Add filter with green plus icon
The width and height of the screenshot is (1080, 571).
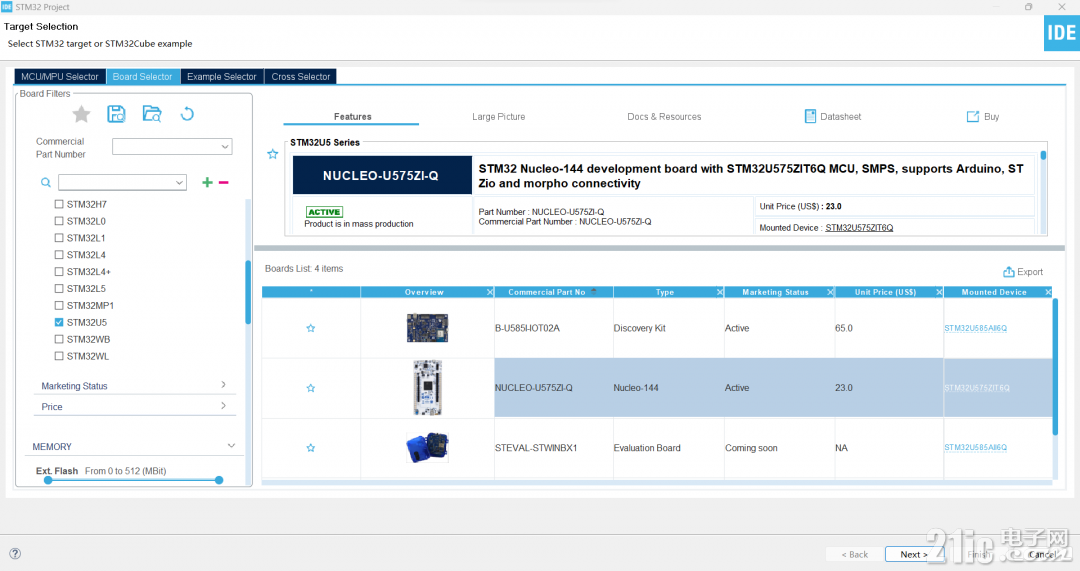coord(207,183)
